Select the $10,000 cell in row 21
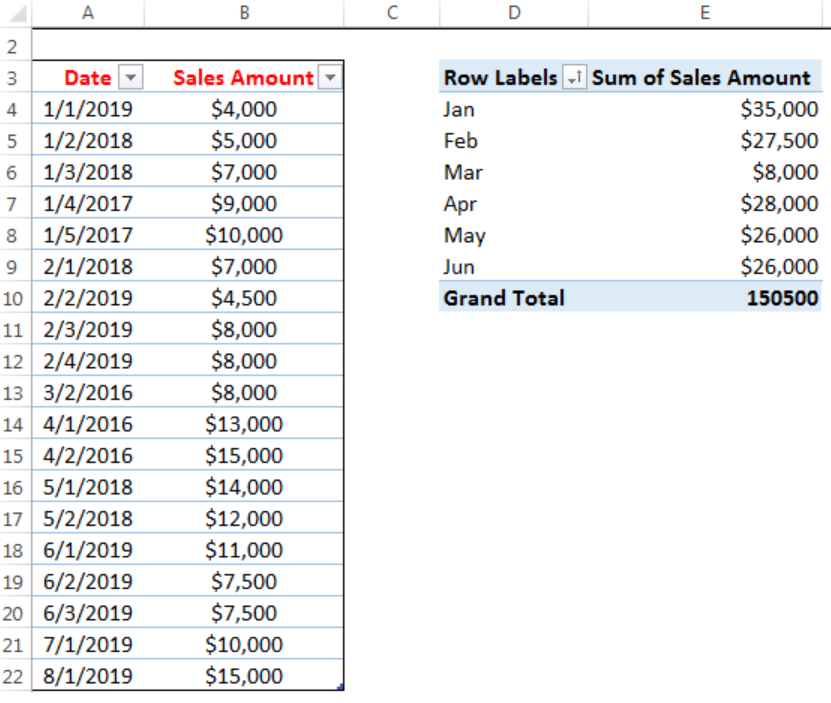831x703 pixels. click(244, 645)
